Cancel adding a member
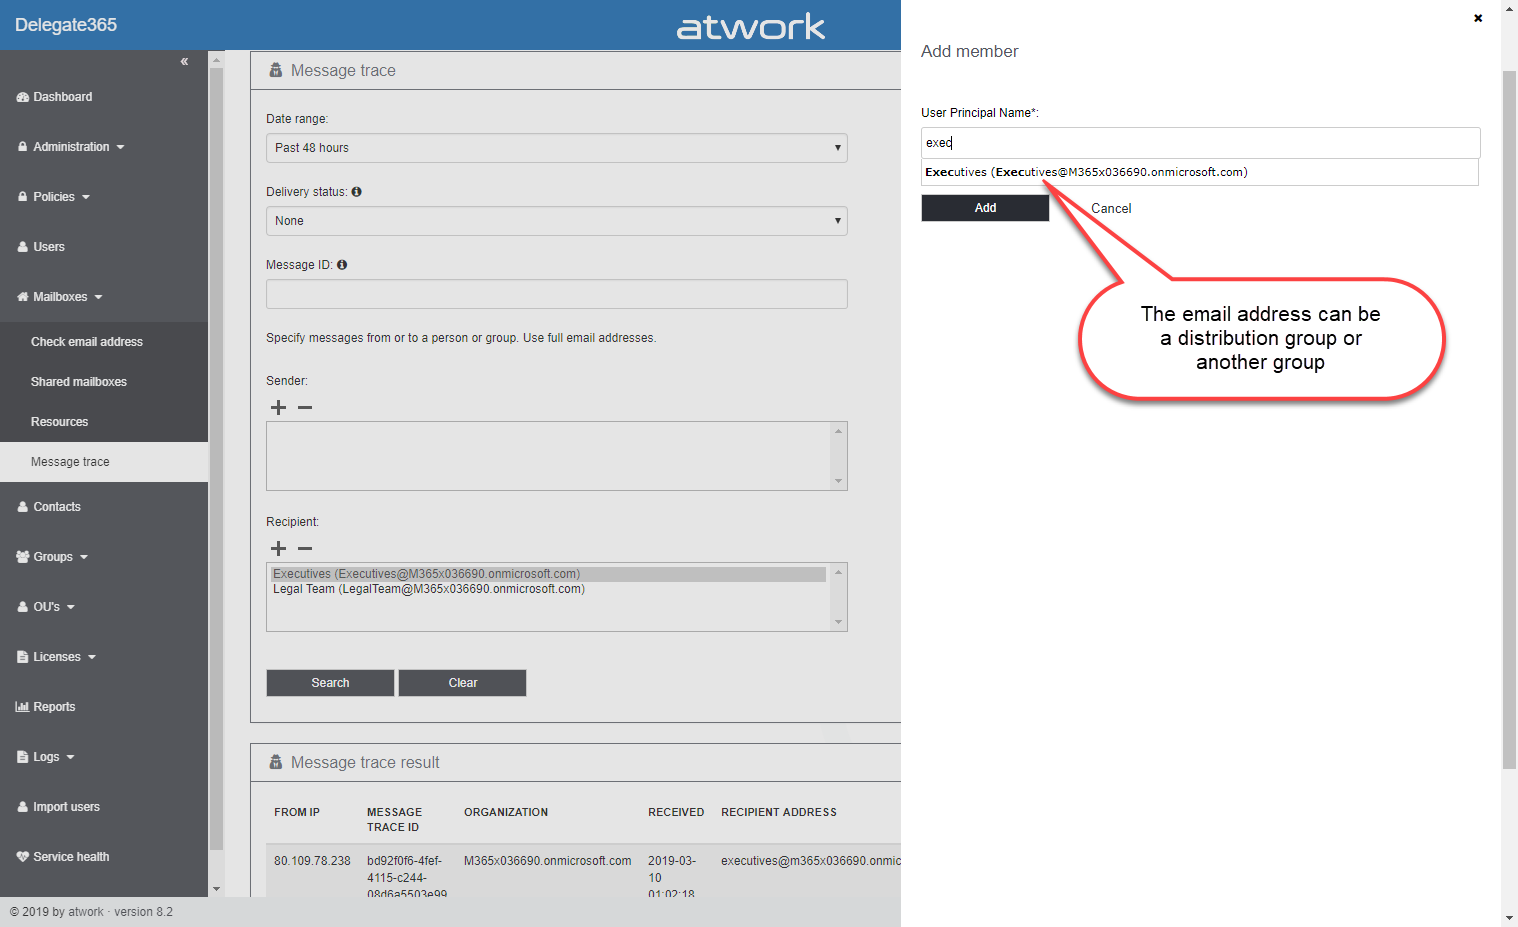Image resolution: width=1518 pixels, height=927 pixels. pos(1111,208)
